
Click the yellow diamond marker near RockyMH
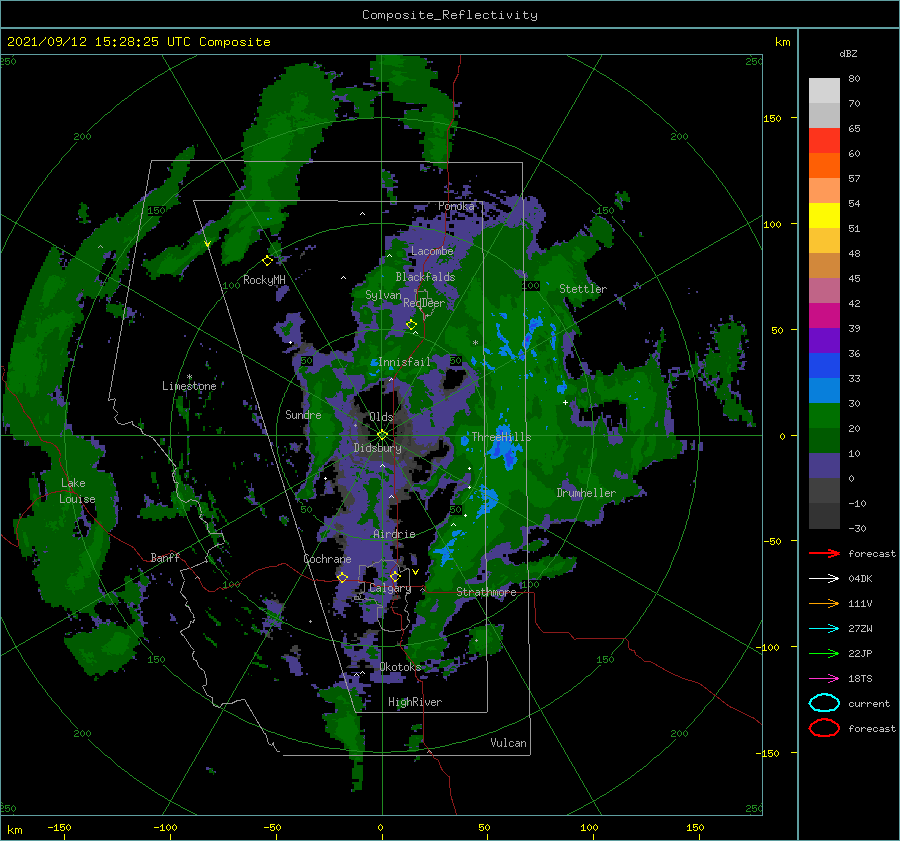click(x=267, y=261)
